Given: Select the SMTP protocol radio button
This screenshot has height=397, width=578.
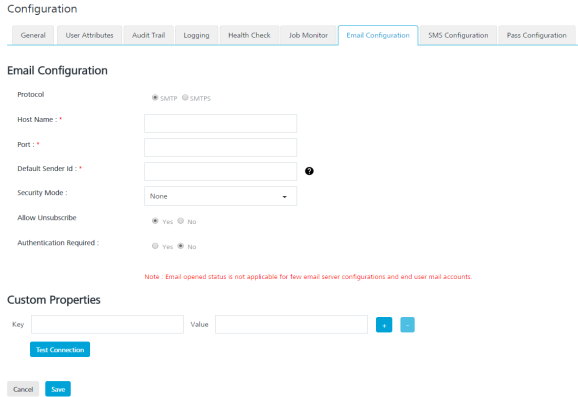Looking at the screenshot, I should point(155,97).
